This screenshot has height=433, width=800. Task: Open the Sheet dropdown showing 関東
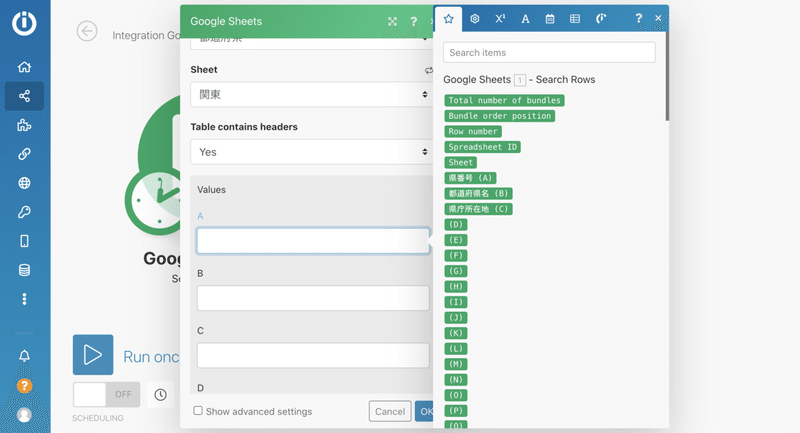pos(310,95)
